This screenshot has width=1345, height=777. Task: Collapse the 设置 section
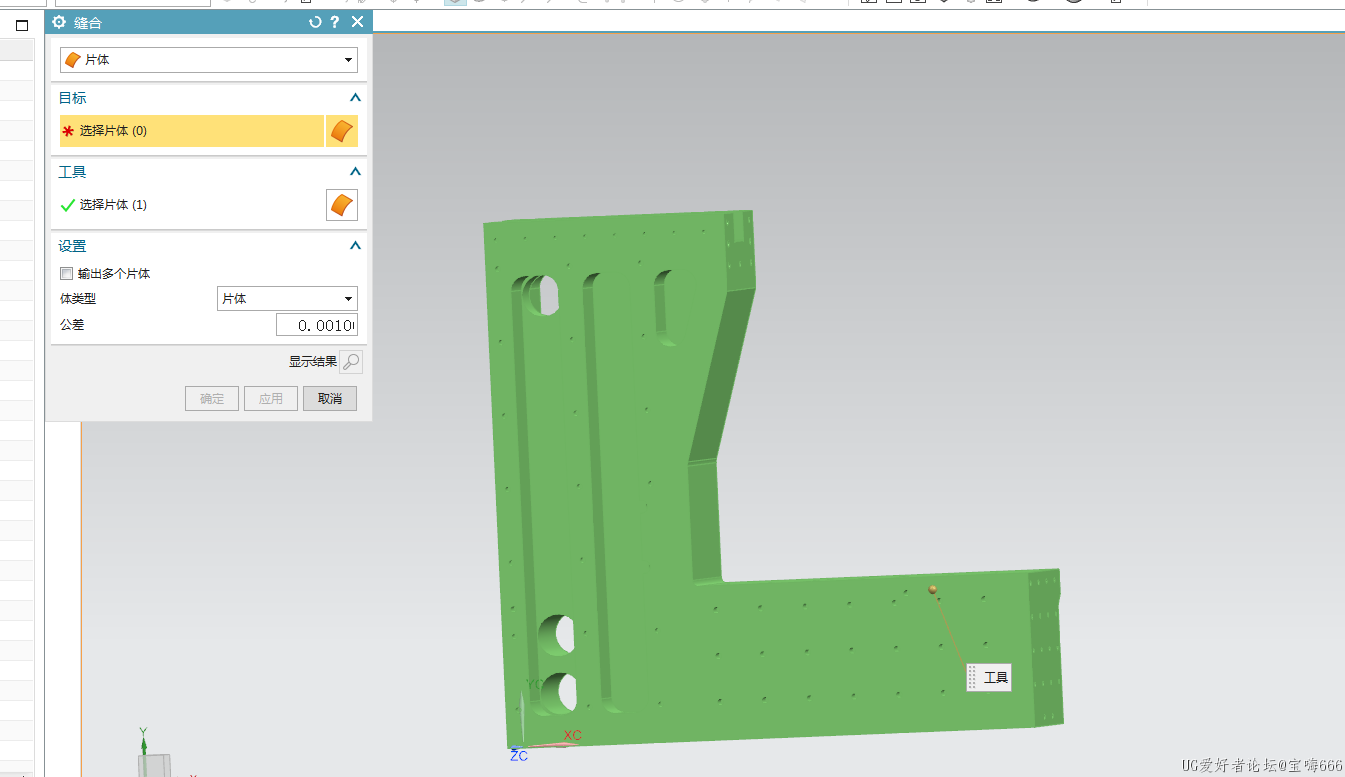354,246
